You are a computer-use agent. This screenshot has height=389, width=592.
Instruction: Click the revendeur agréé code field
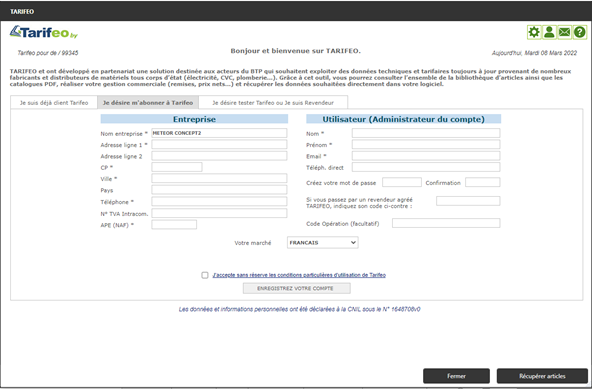coord(468,201)
